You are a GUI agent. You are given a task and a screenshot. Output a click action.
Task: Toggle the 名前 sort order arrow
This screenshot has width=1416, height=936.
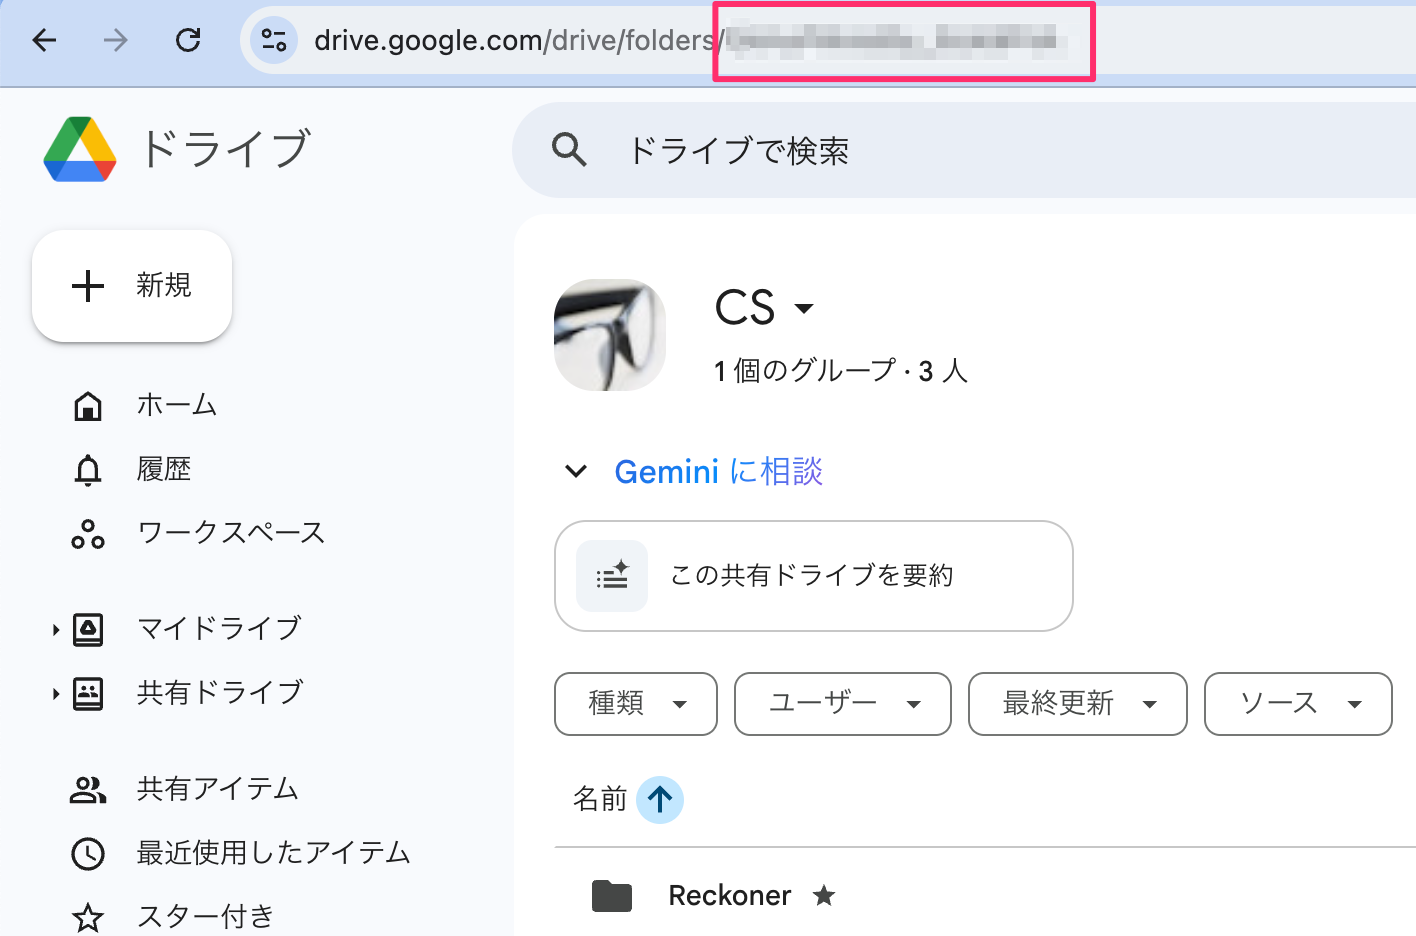[659, 799]
